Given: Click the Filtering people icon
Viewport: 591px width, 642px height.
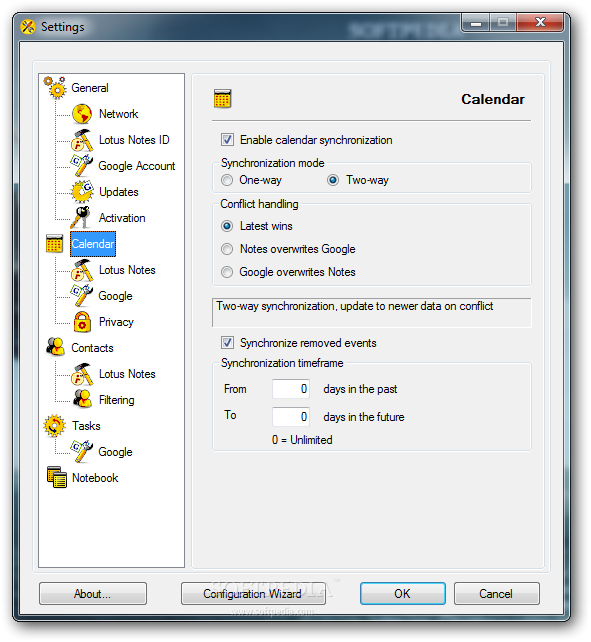Looking at the screenshot, I should (82, 399).
